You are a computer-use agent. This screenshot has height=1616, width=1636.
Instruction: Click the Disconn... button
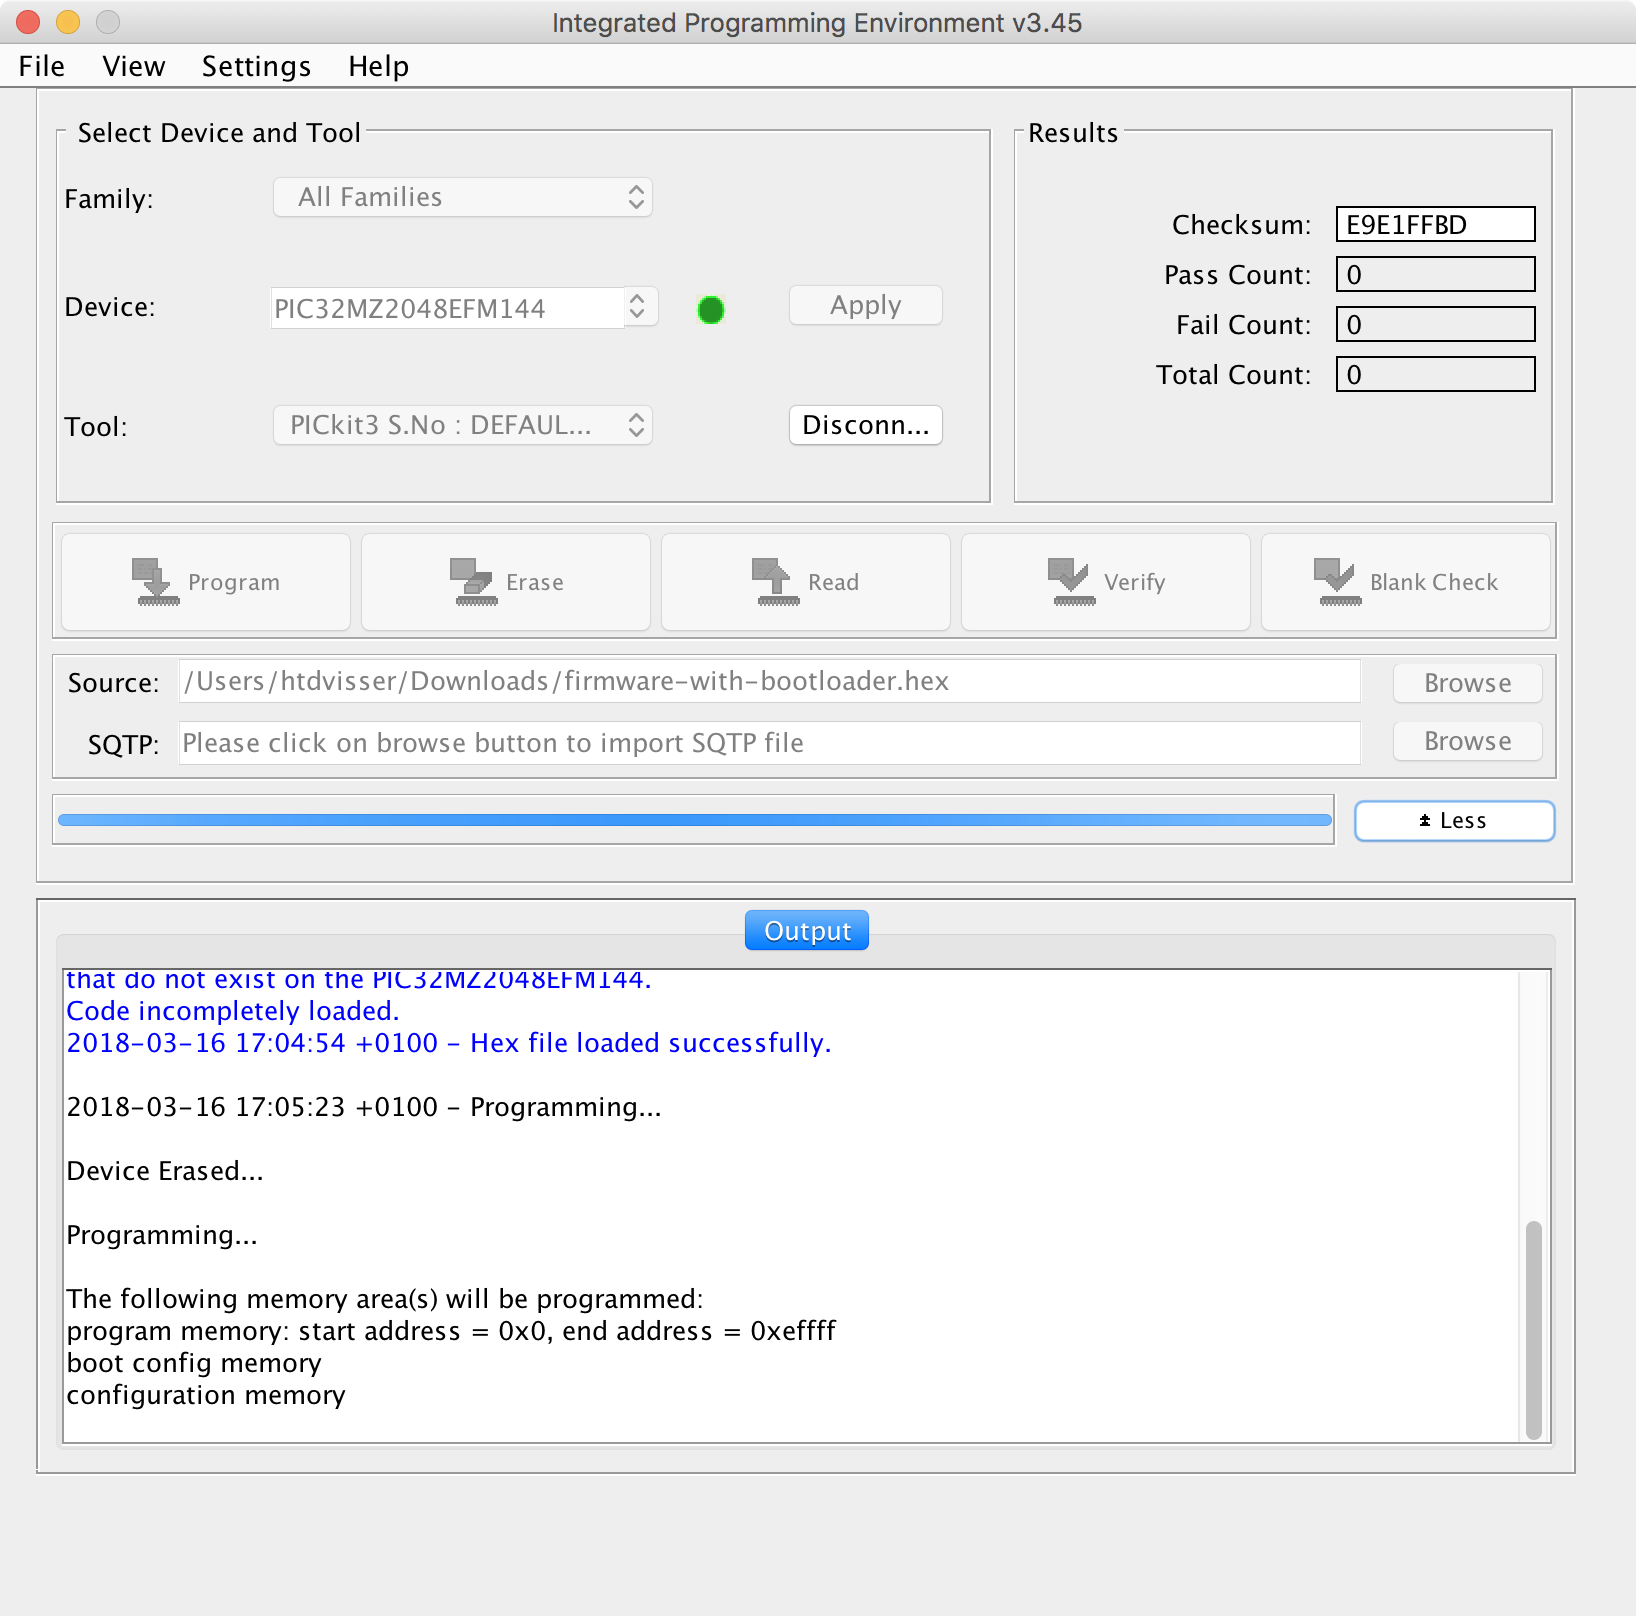tap(866, 425)
